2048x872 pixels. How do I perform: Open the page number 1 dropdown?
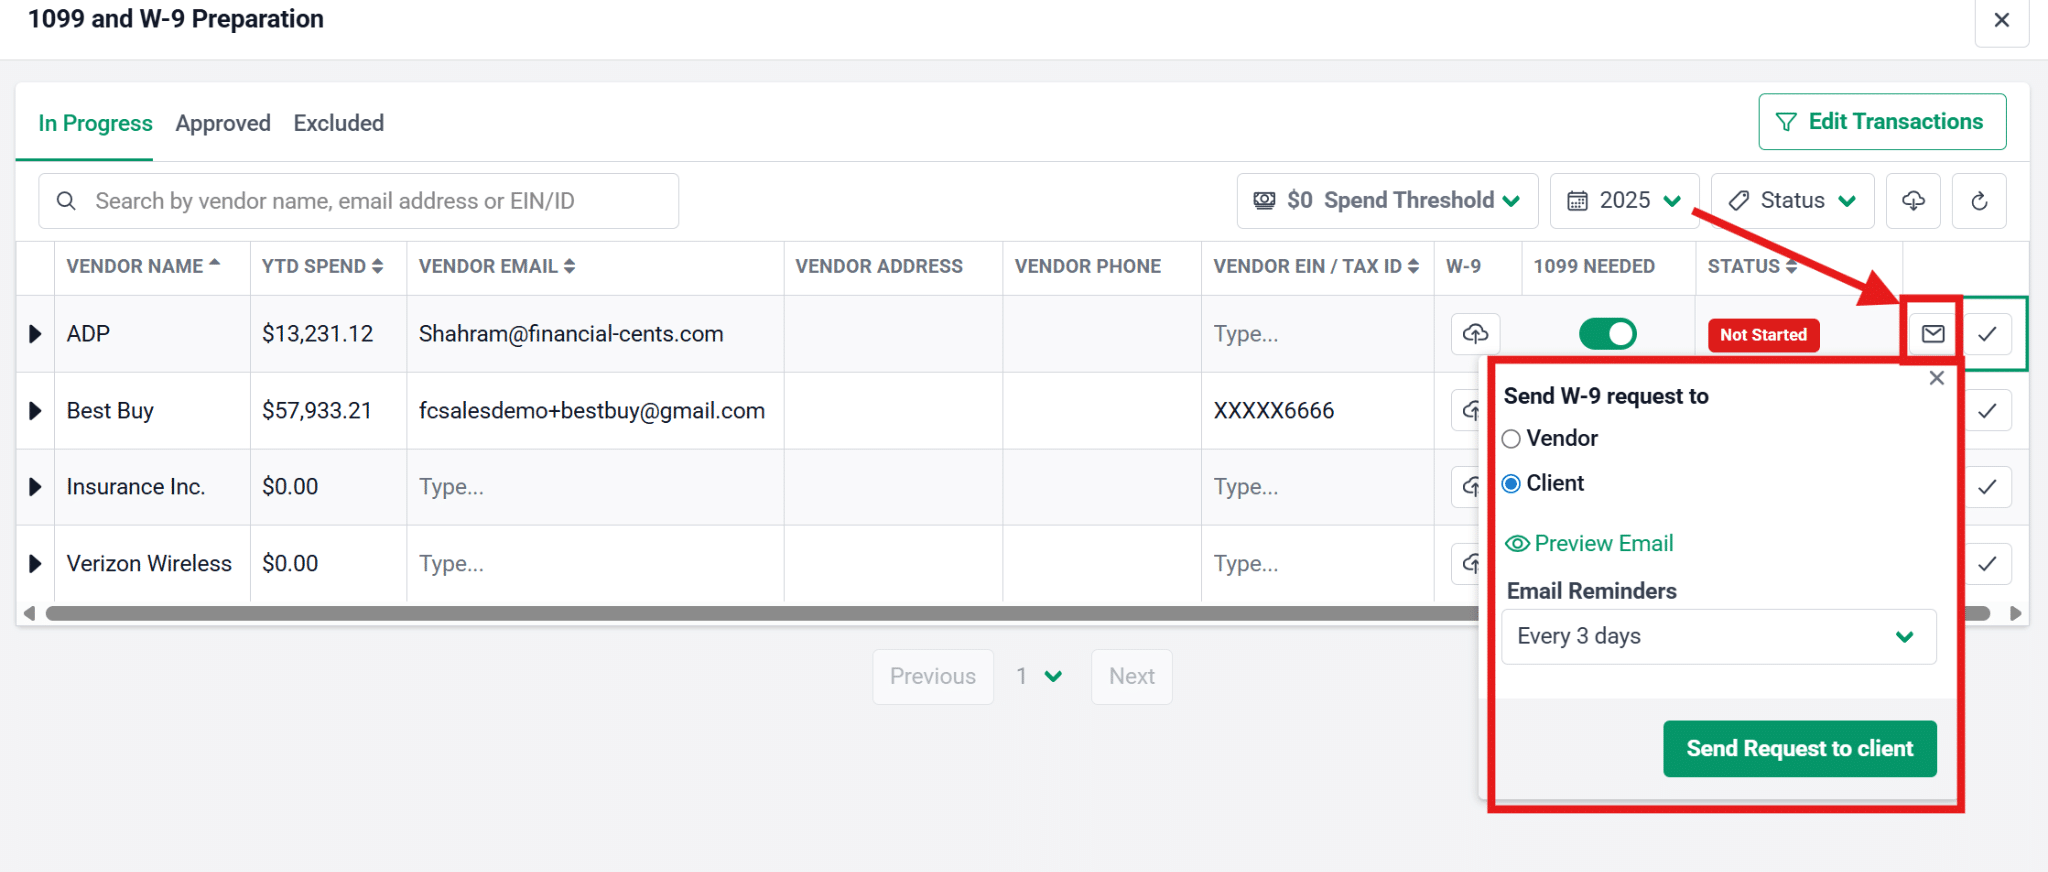tap(1041, 677)
